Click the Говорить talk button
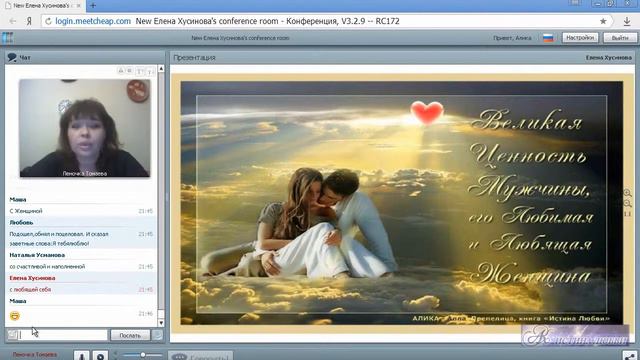The width and height of the screenshot is (640, 360). pyautogui.click(x=200, y=356)
